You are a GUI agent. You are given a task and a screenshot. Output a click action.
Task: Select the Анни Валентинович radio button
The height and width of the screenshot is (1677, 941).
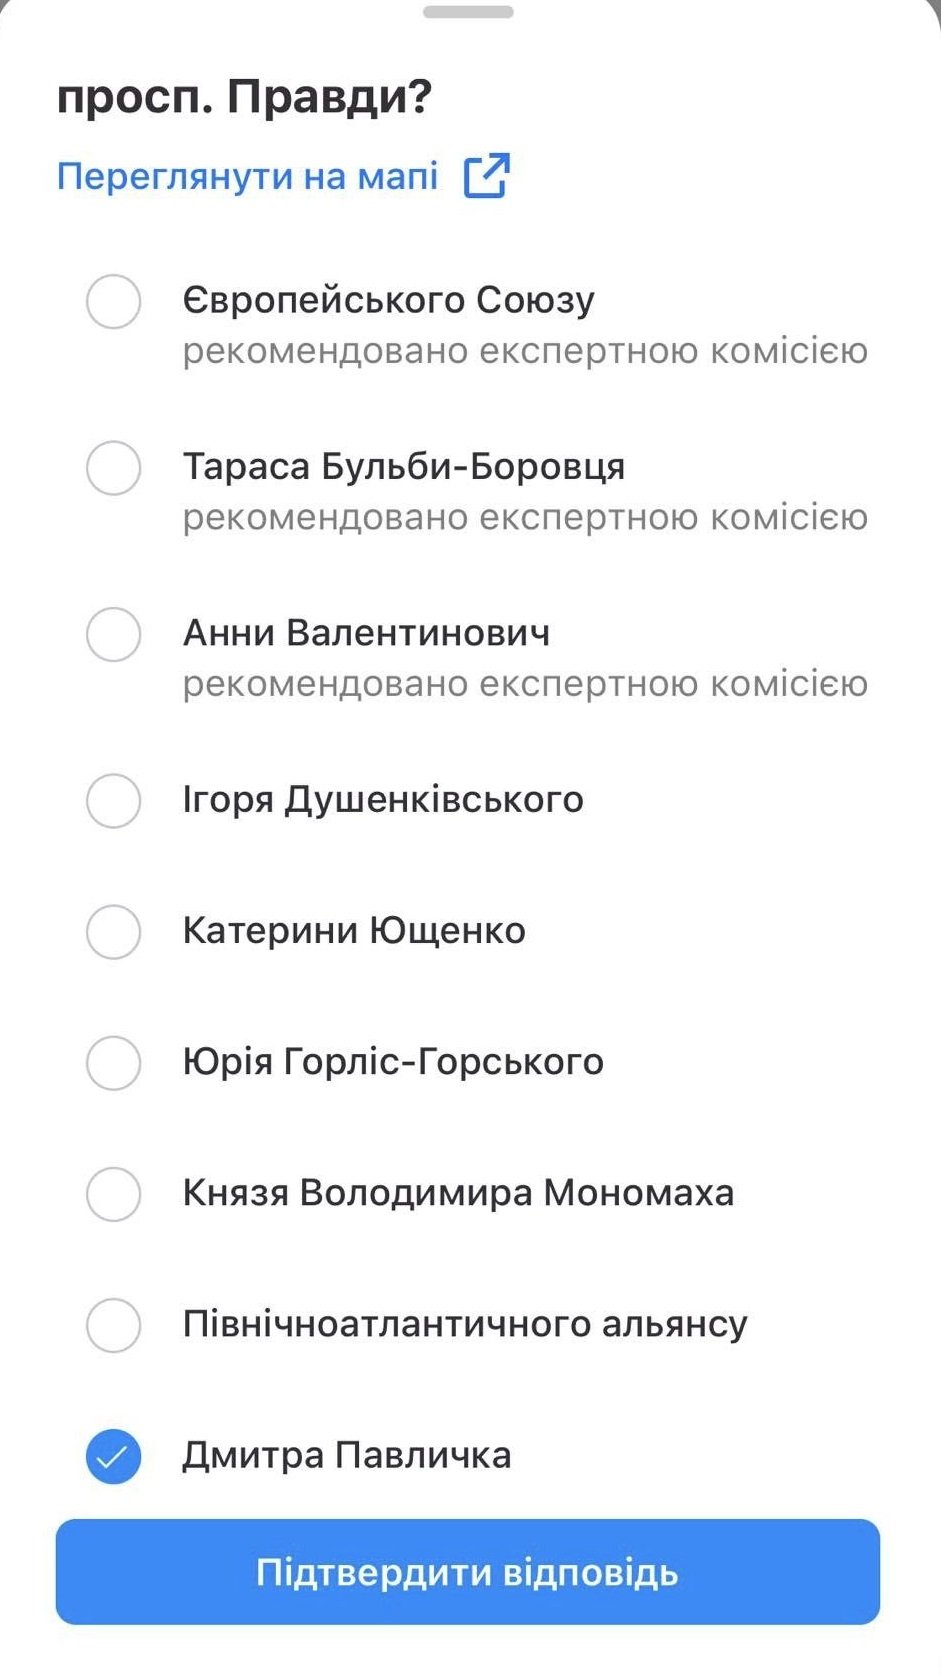pyautogui.click(x=113, y=634)
